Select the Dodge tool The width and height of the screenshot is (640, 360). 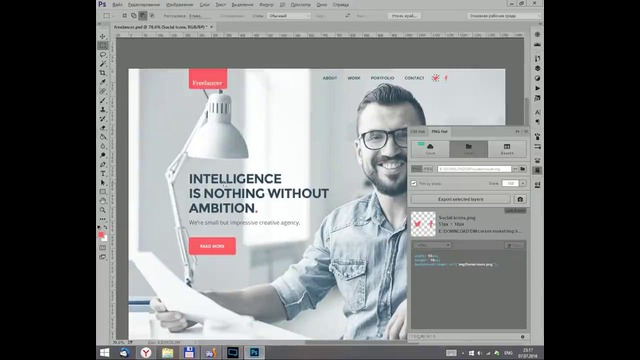pyautogui.click(x=103, y=155)
